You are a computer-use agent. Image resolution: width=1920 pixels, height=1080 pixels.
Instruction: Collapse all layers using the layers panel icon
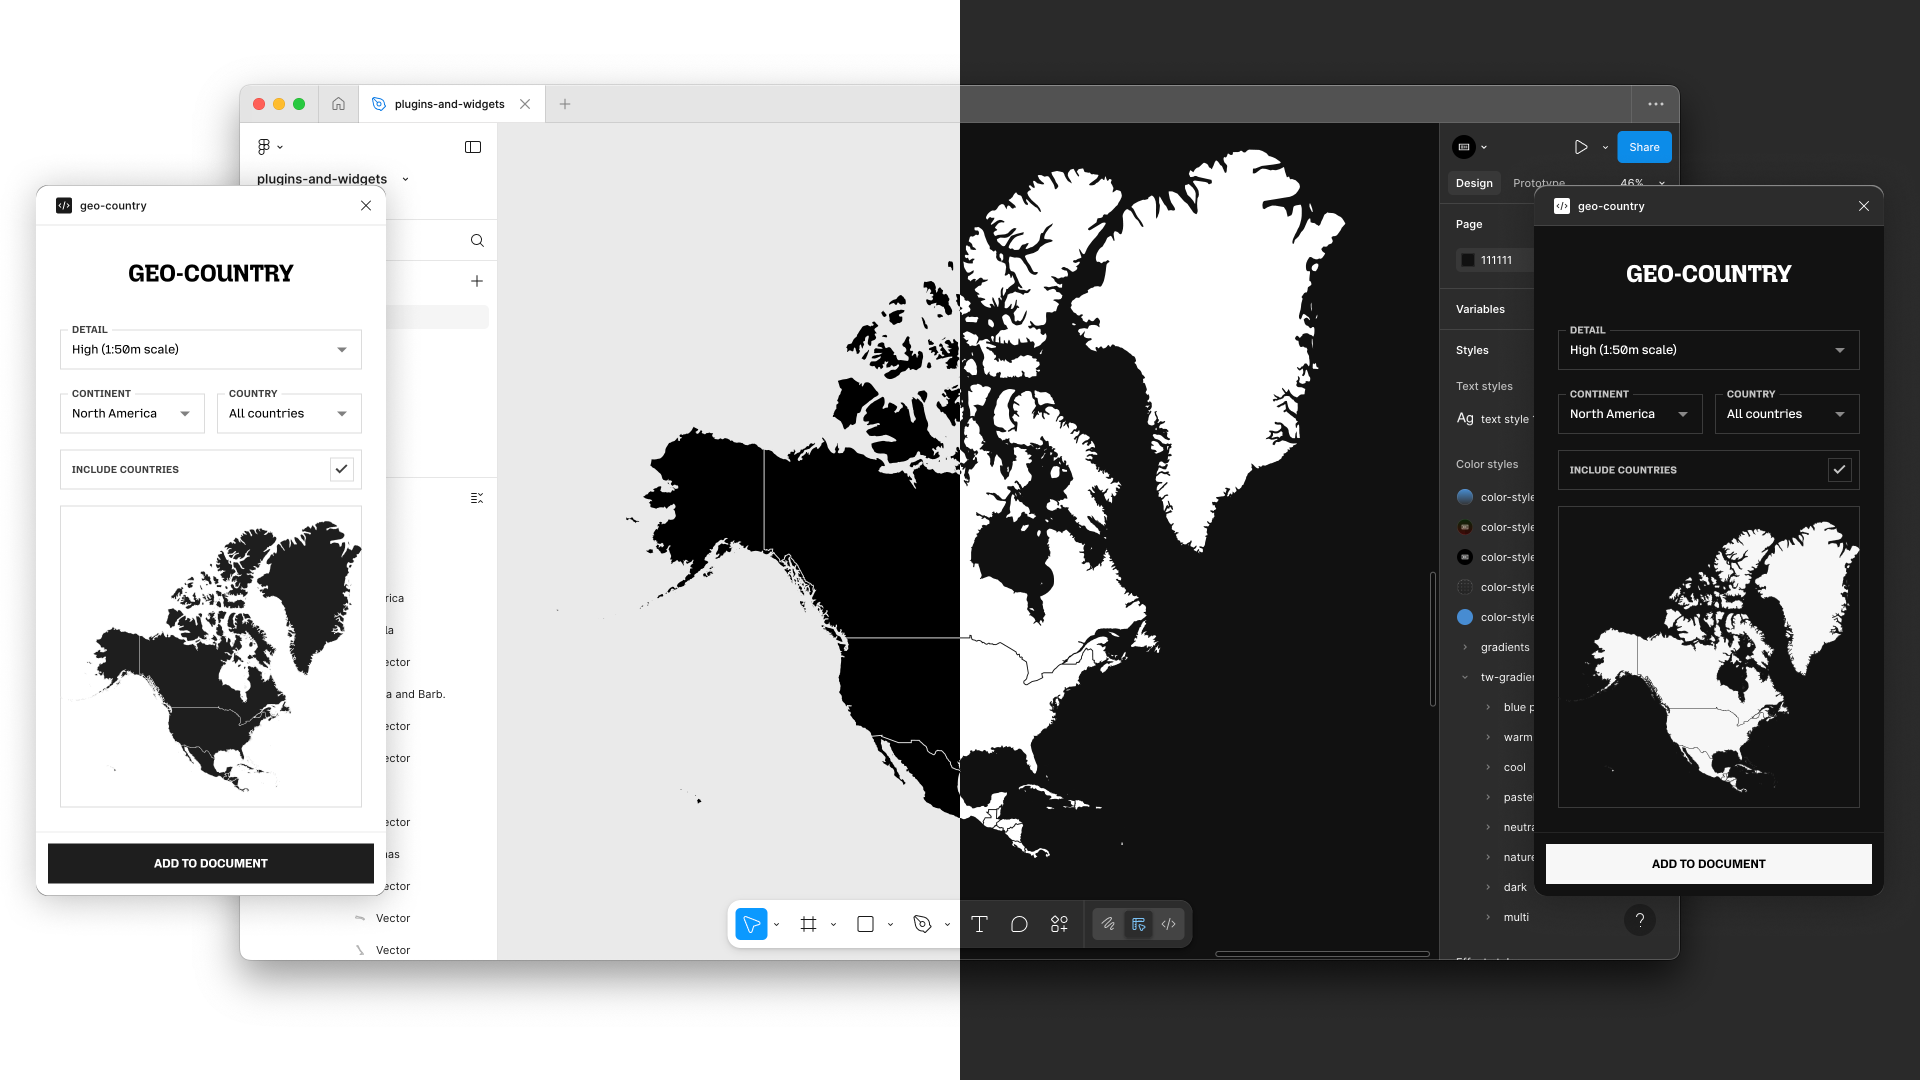(477, 498)
